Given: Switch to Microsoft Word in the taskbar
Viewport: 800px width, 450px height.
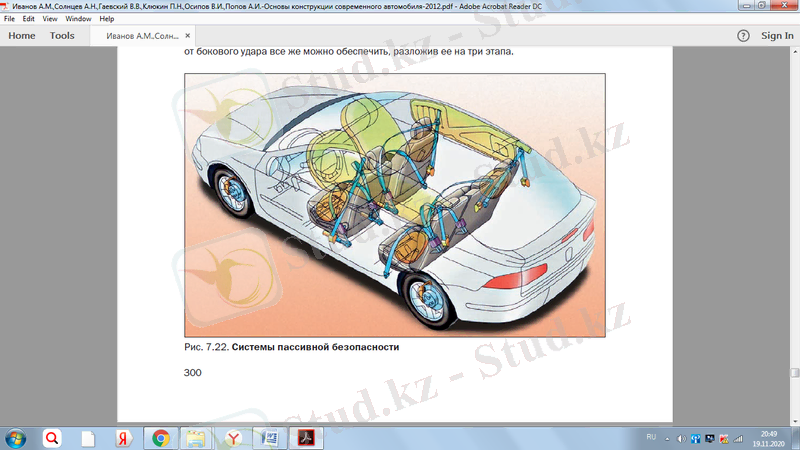Looking at the screenshot, I should [269, 438].
